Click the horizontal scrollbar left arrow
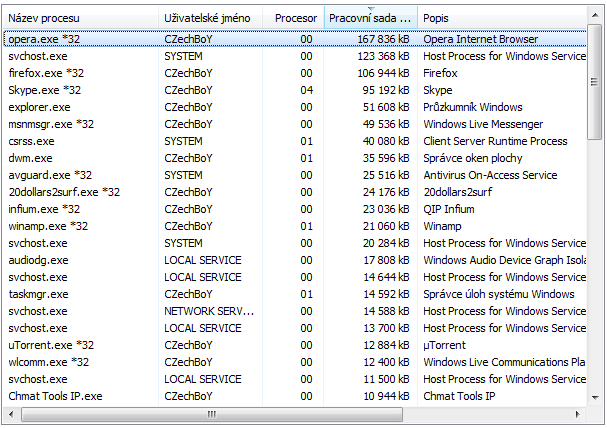607x428 pixels. coord(11,414)
